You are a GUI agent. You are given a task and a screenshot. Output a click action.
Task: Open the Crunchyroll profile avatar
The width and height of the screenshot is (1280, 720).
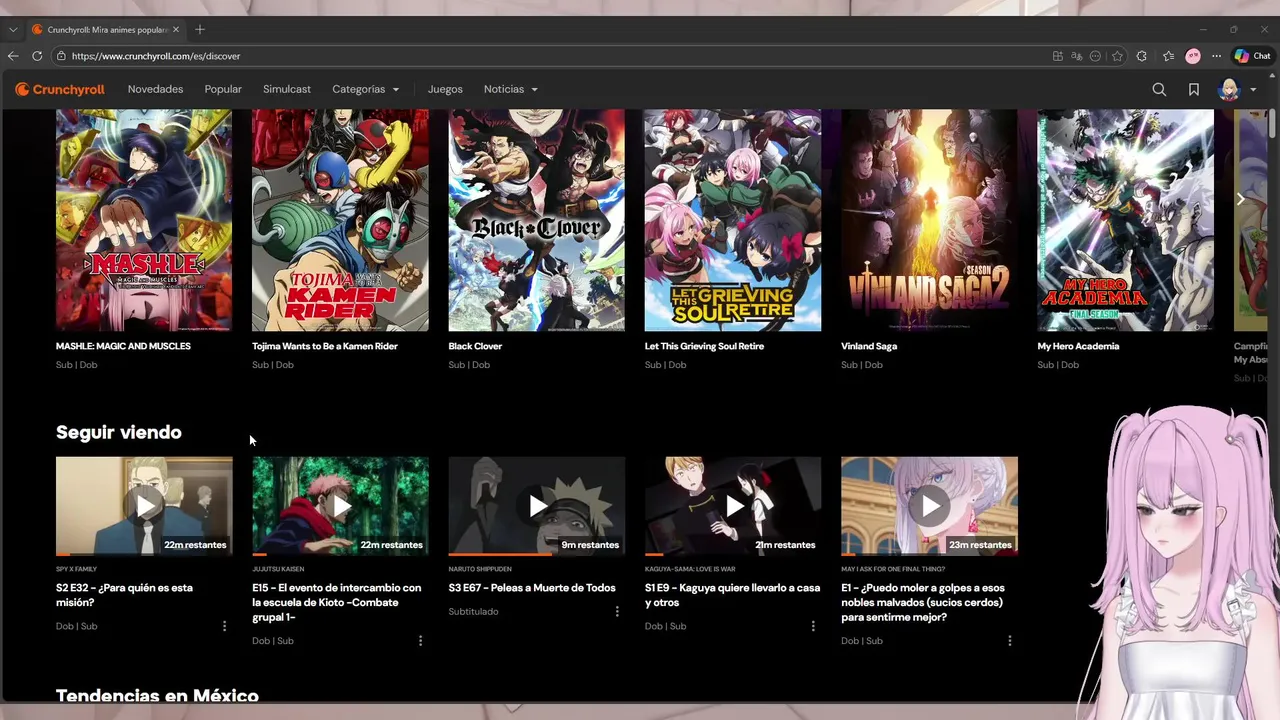point(1229,89)
